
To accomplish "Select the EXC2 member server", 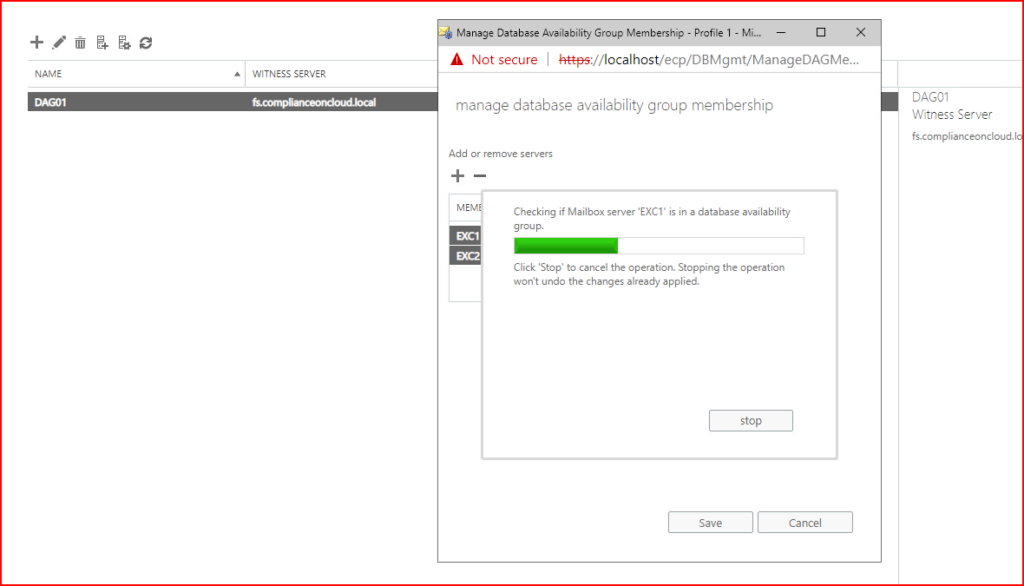I will [x=467, y=256].
